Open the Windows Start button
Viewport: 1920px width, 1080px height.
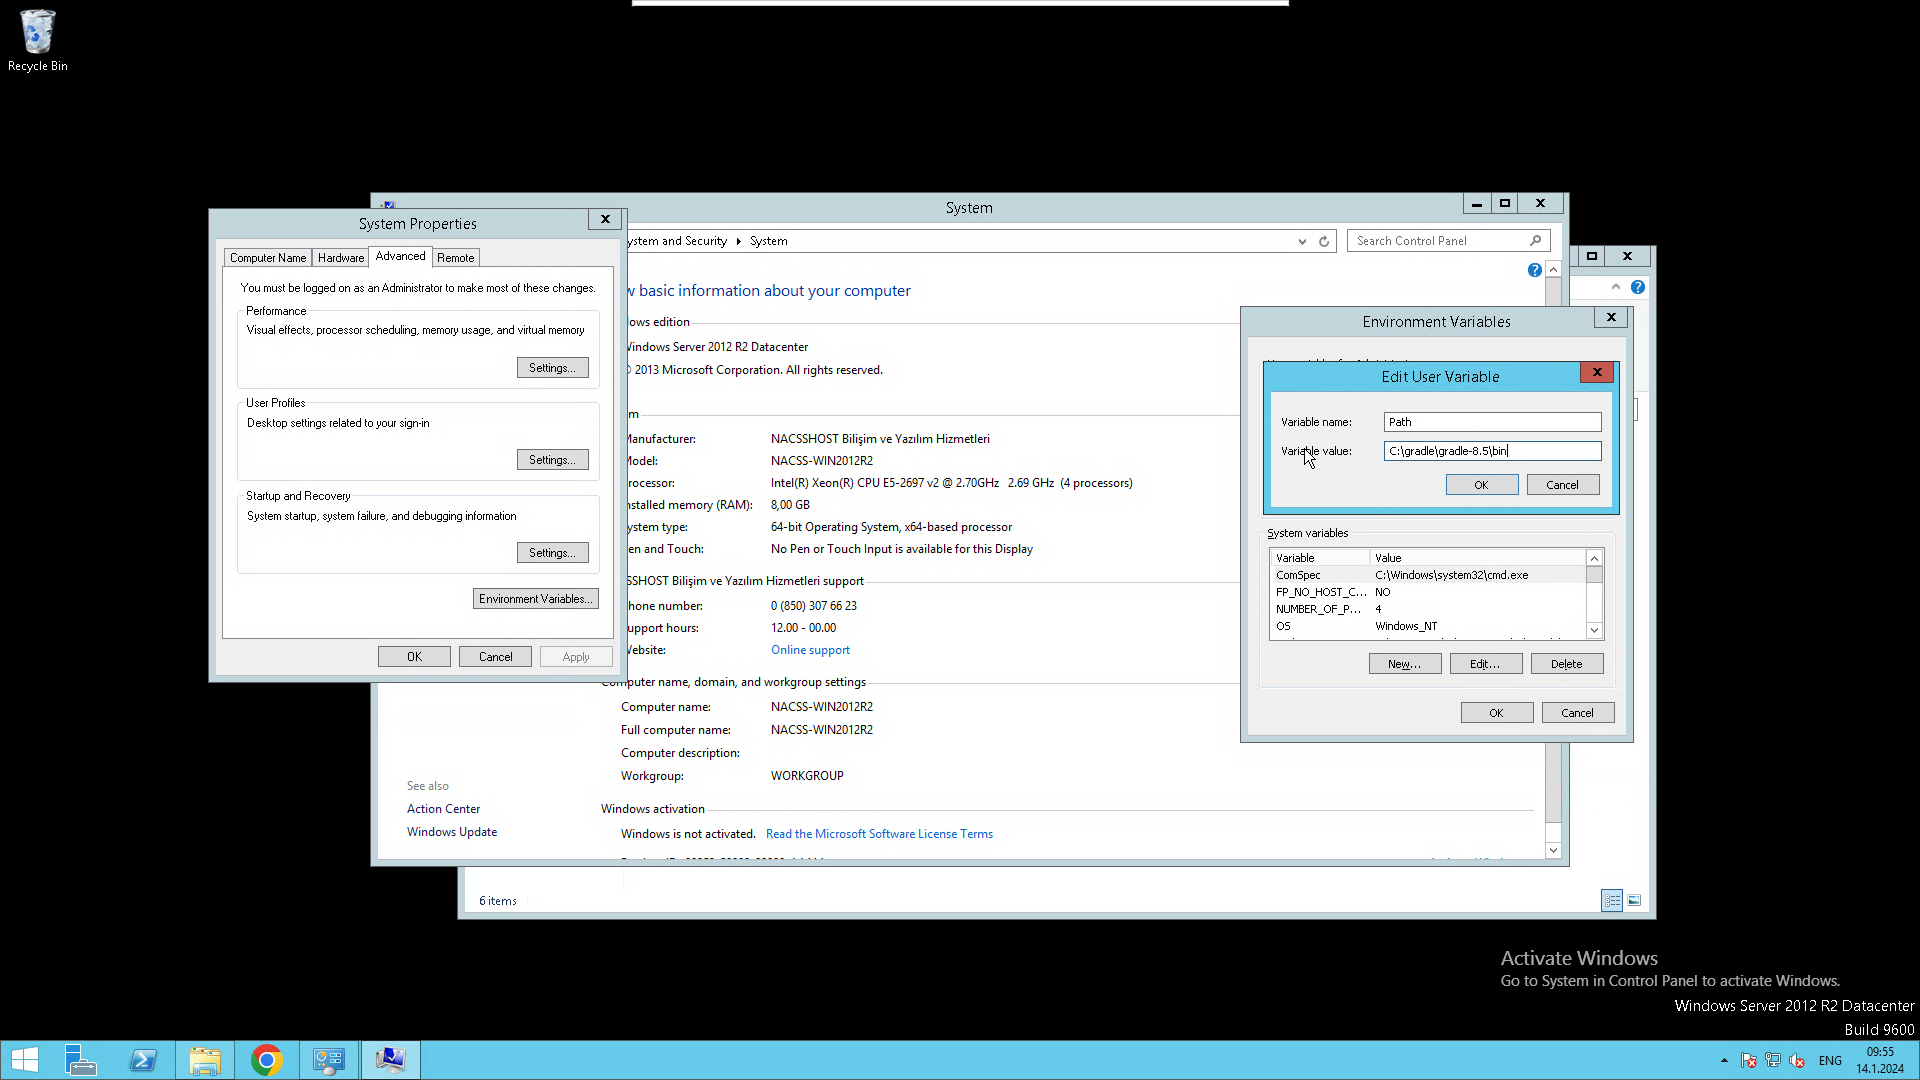coord(25,1060)
